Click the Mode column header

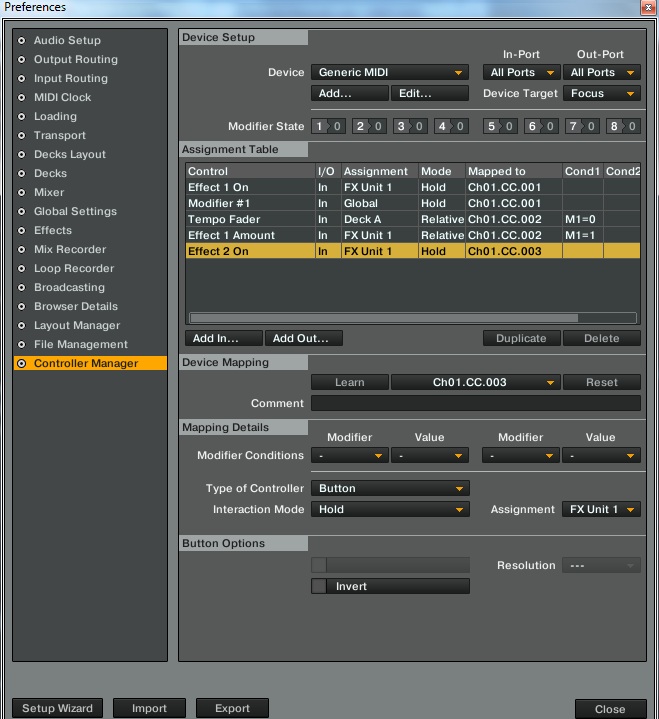[x=442, y=171]
